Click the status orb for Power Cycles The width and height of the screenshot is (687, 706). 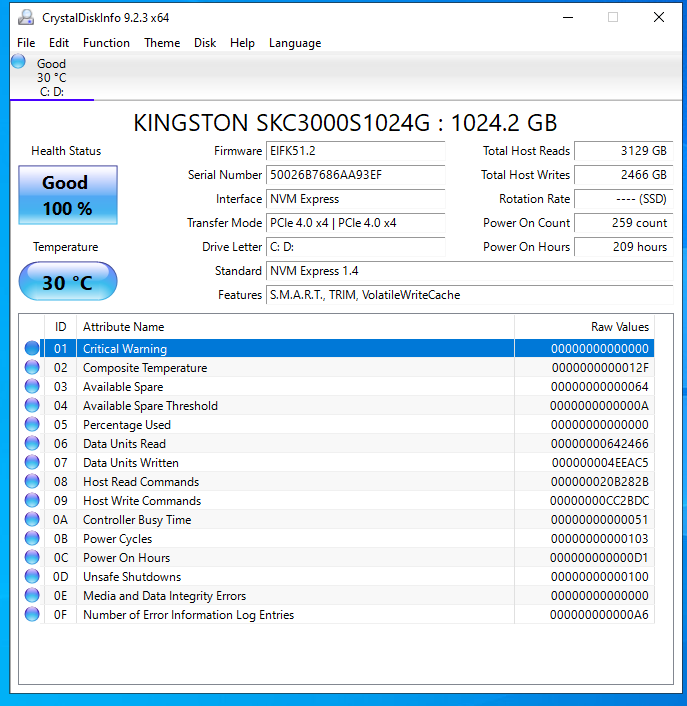point(32,538)
